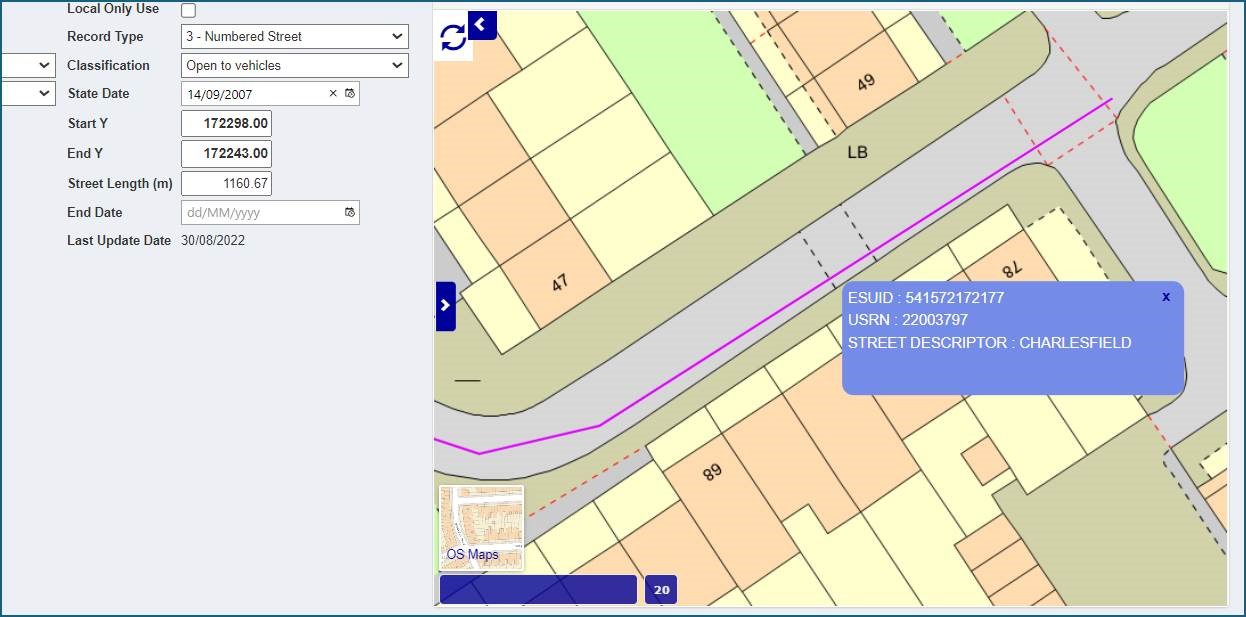Expand the side panel using the right chevron
Image resolution: width=1246 pixels, height=617 pixels.
[x=446, y=306]
